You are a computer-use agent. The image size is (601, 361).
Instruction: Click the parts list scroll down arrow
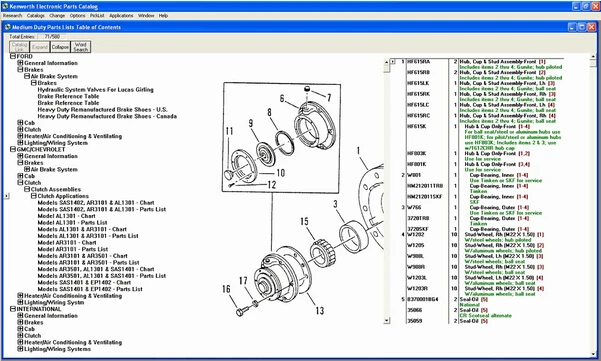[386, 320]
